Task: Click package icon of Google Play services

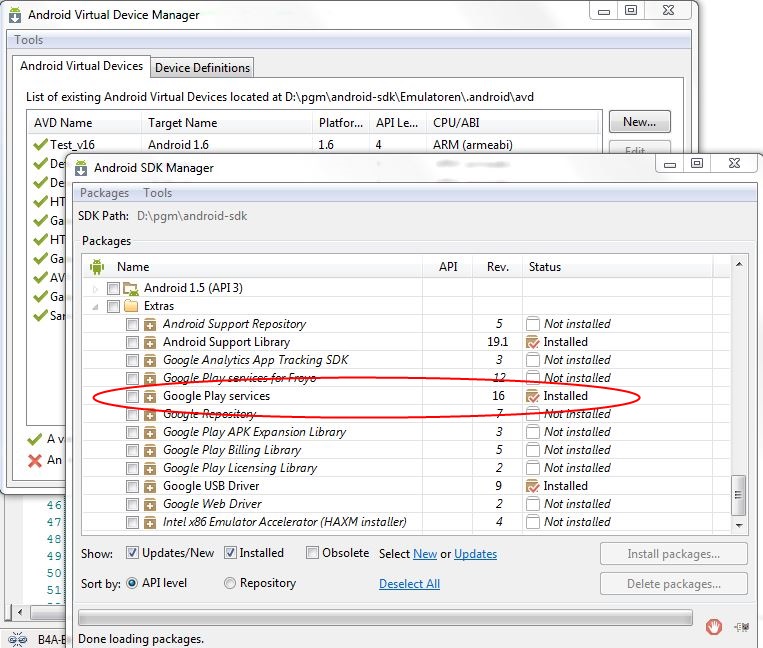Action: tap(150, 396)
